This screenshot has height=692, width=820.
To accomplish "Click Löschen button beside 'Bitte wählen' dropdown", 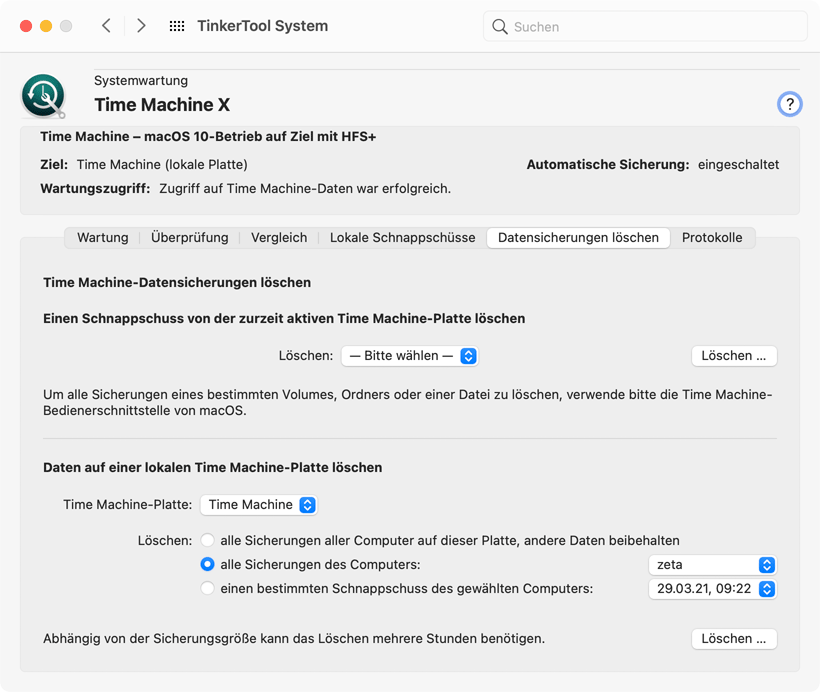I will (x=734, y=356).
